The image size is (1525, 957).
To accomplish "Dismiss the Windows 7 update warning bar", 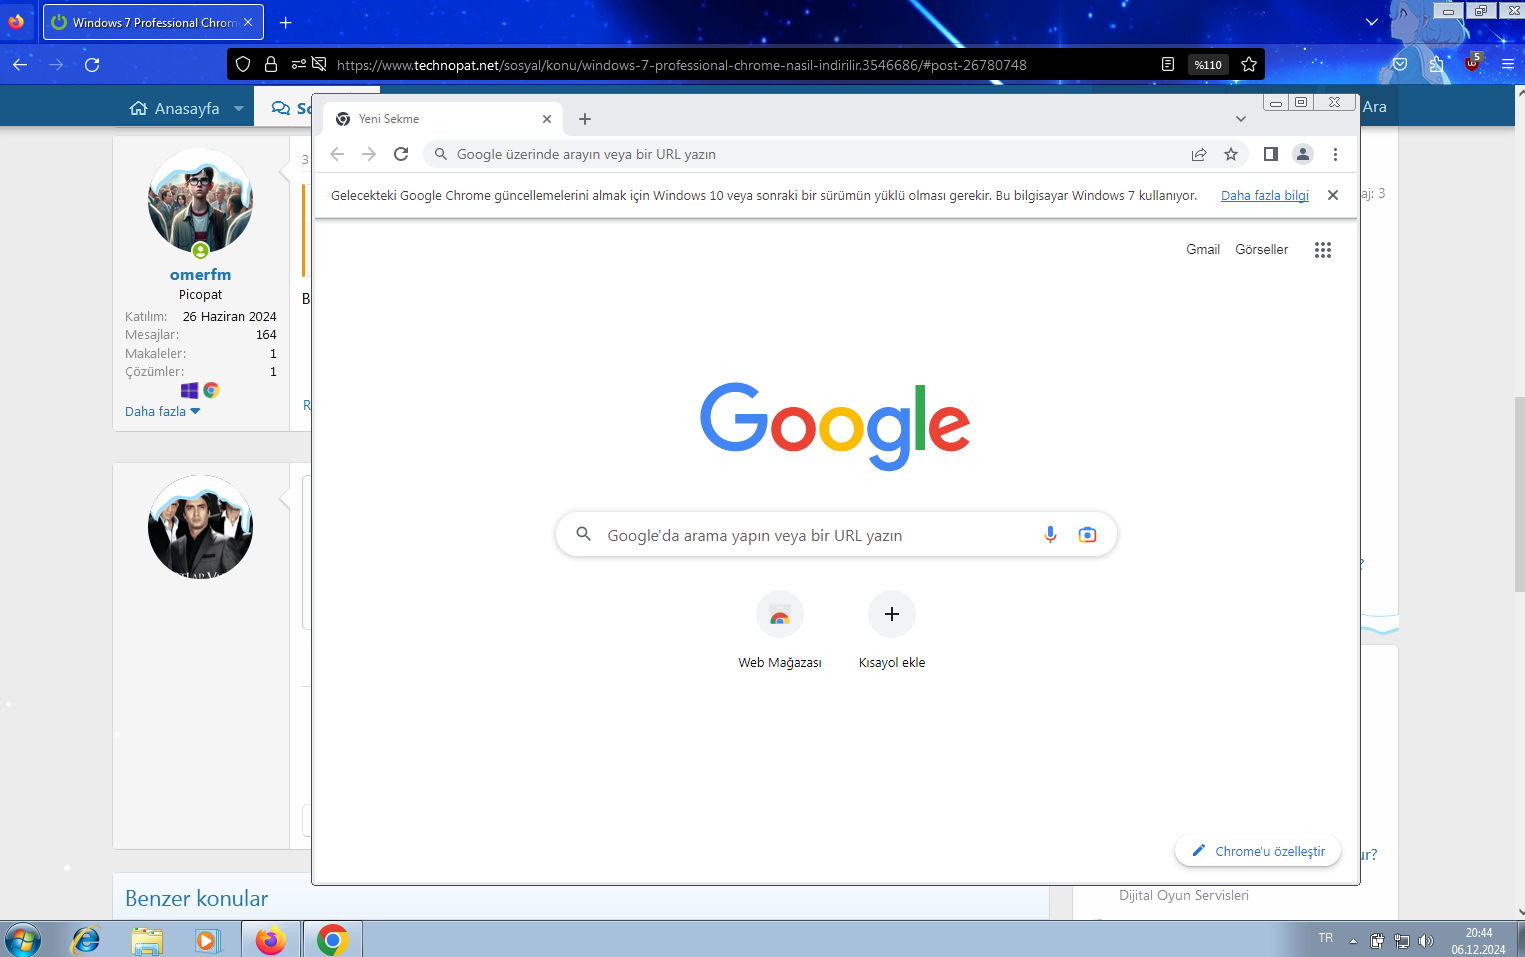I will [x=1333, y=195].
